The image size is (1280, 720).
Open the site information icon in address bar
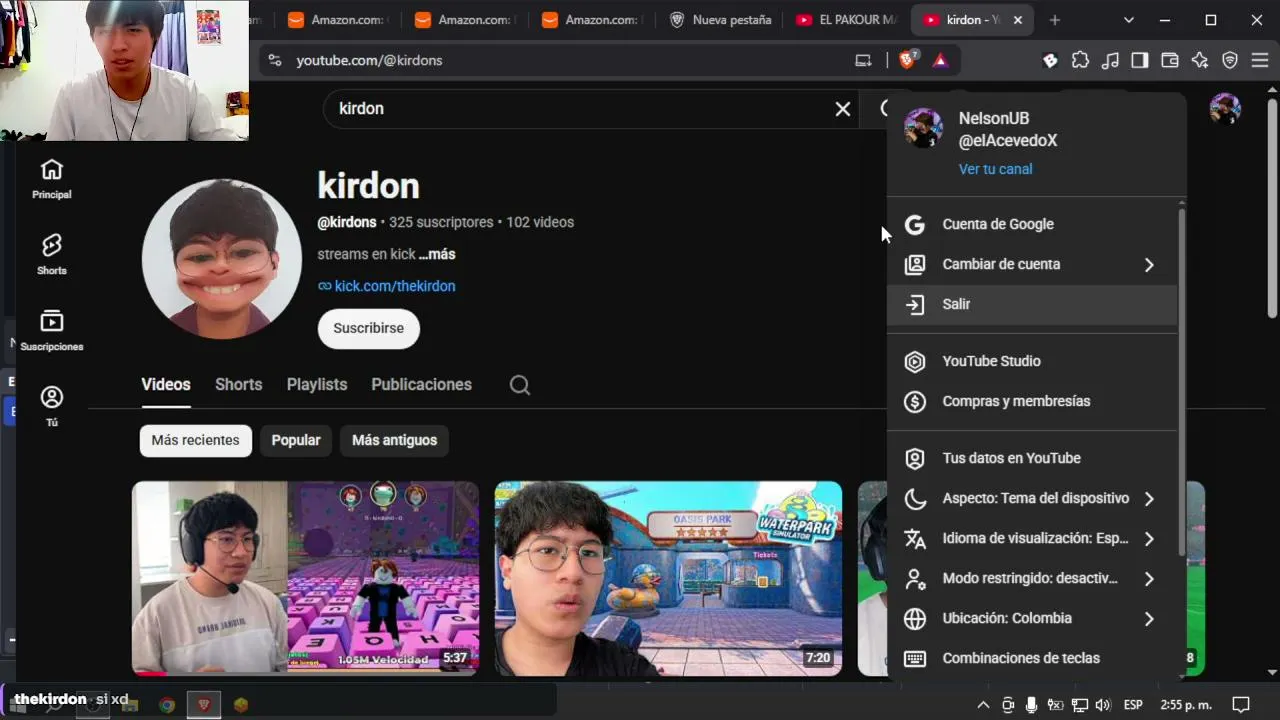click(275, 61)
